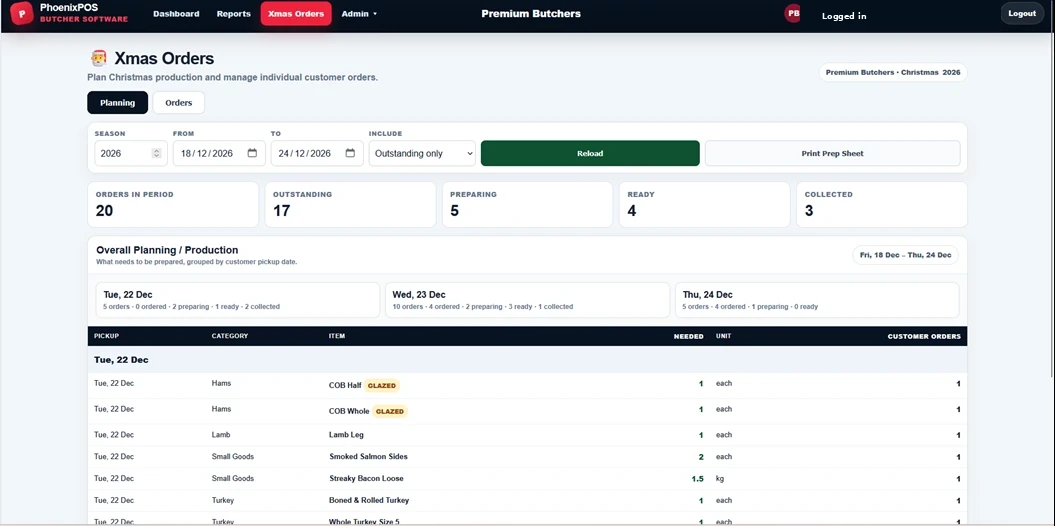Click the Premium Butchers Christmas 2026 badge
1055x526 pixels.
point(893,72)
